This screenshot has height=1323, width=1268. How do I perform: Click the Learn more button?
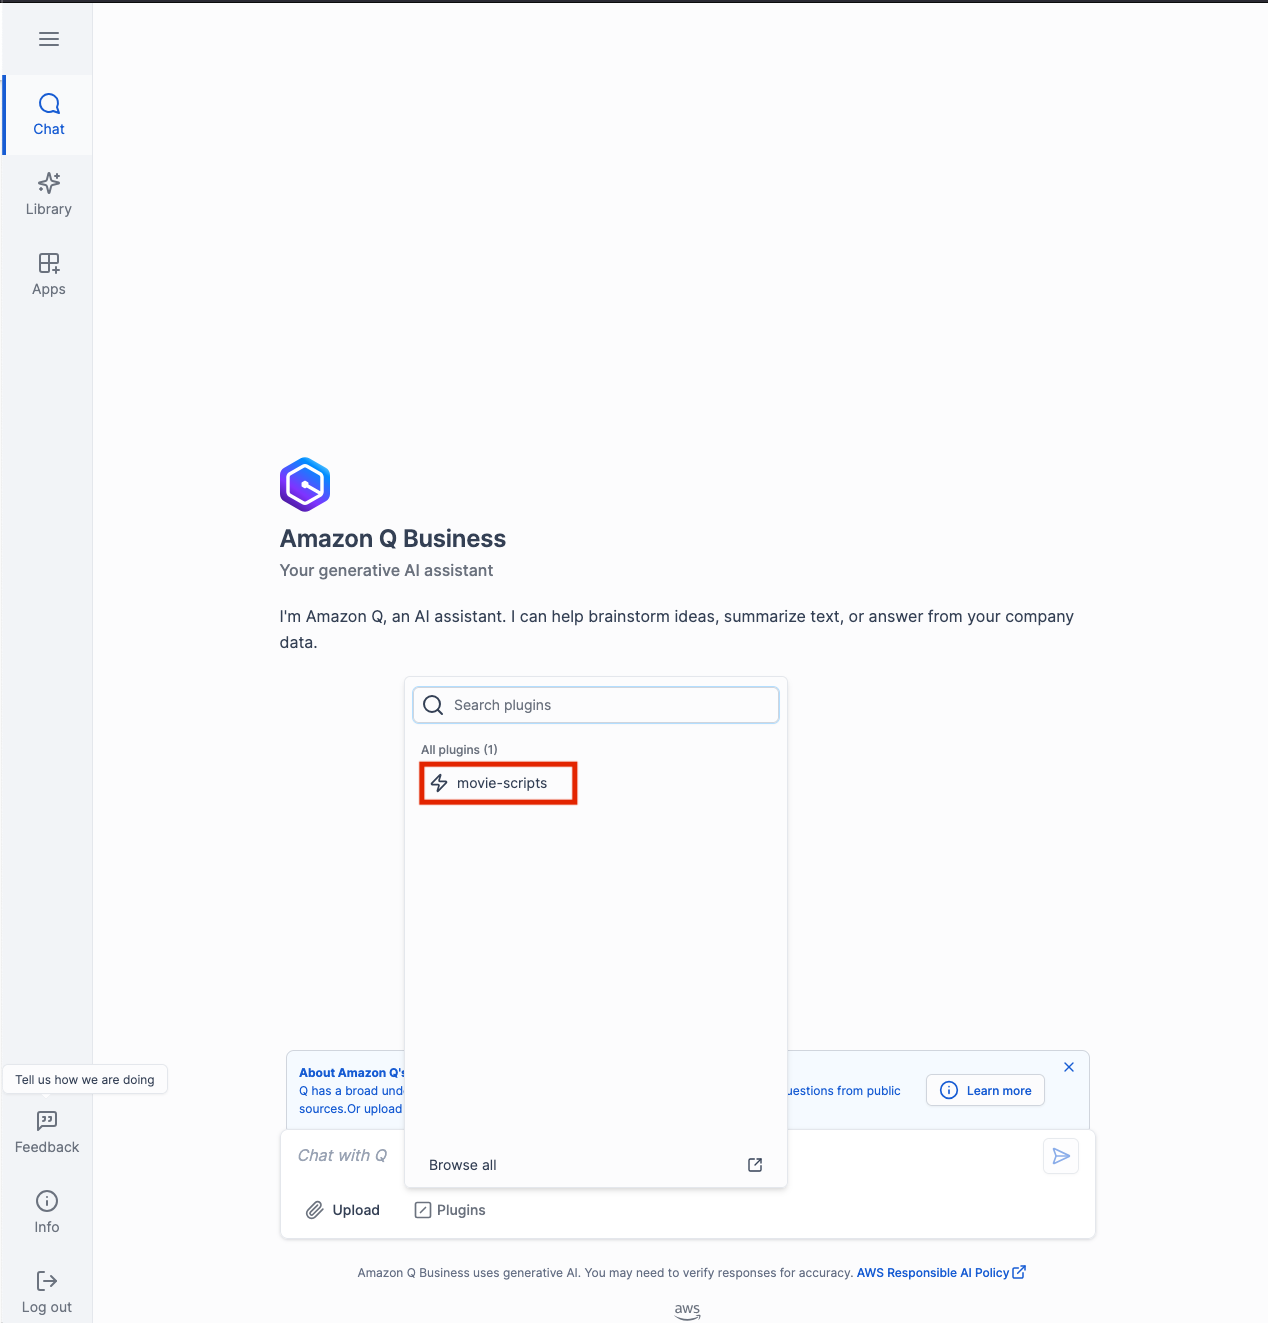click(985, 1091)
